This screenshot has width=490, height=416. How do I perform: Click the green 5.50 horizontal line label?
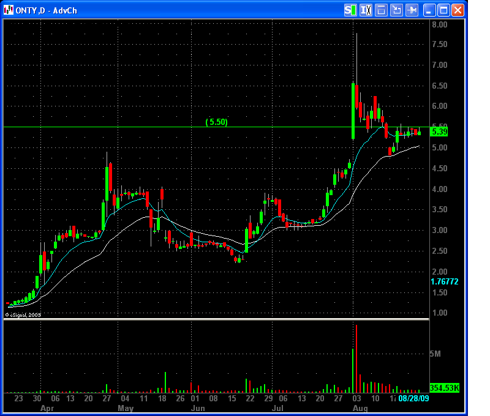pos(217,122)
